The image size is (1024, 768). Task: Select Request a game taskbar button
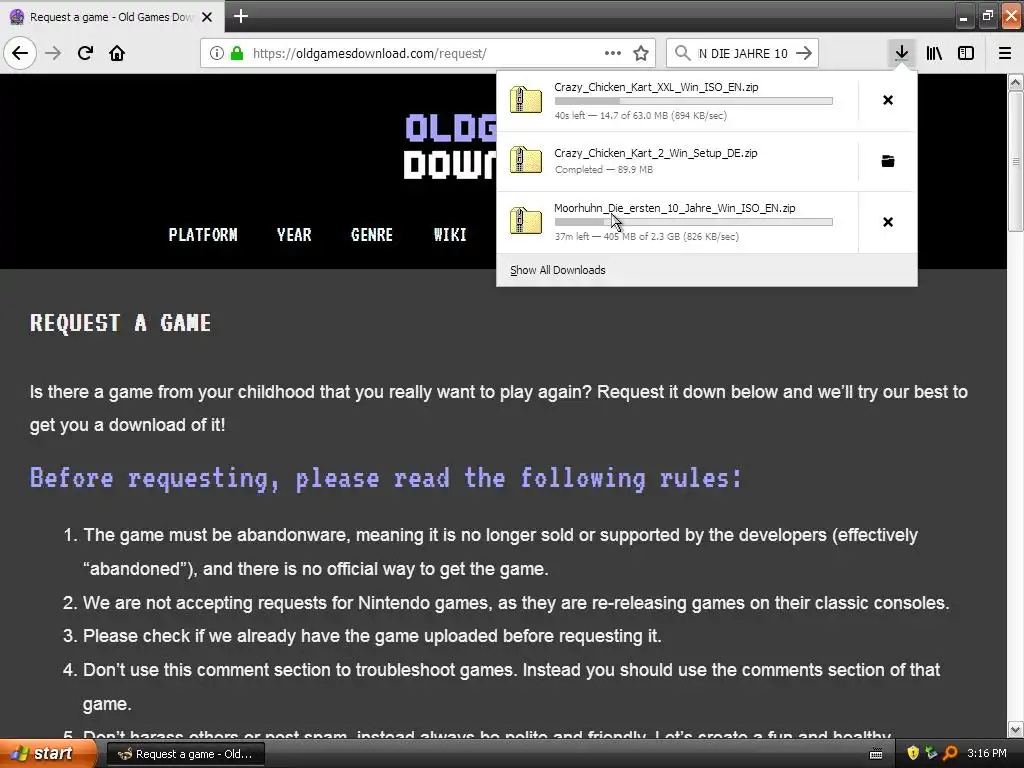185,754
